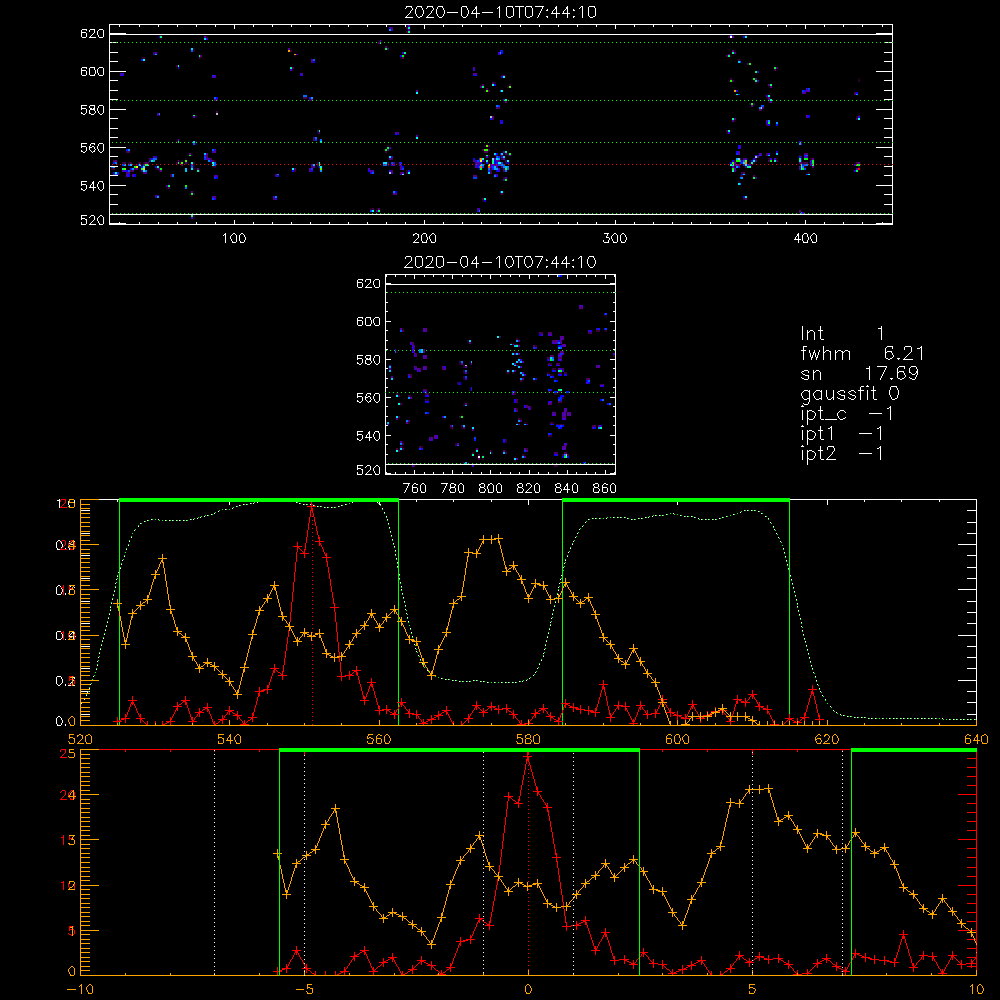The image size is (1000, 1000).
Task: Click the '620' y-axis label of the middle image
Action: [369, 284]
